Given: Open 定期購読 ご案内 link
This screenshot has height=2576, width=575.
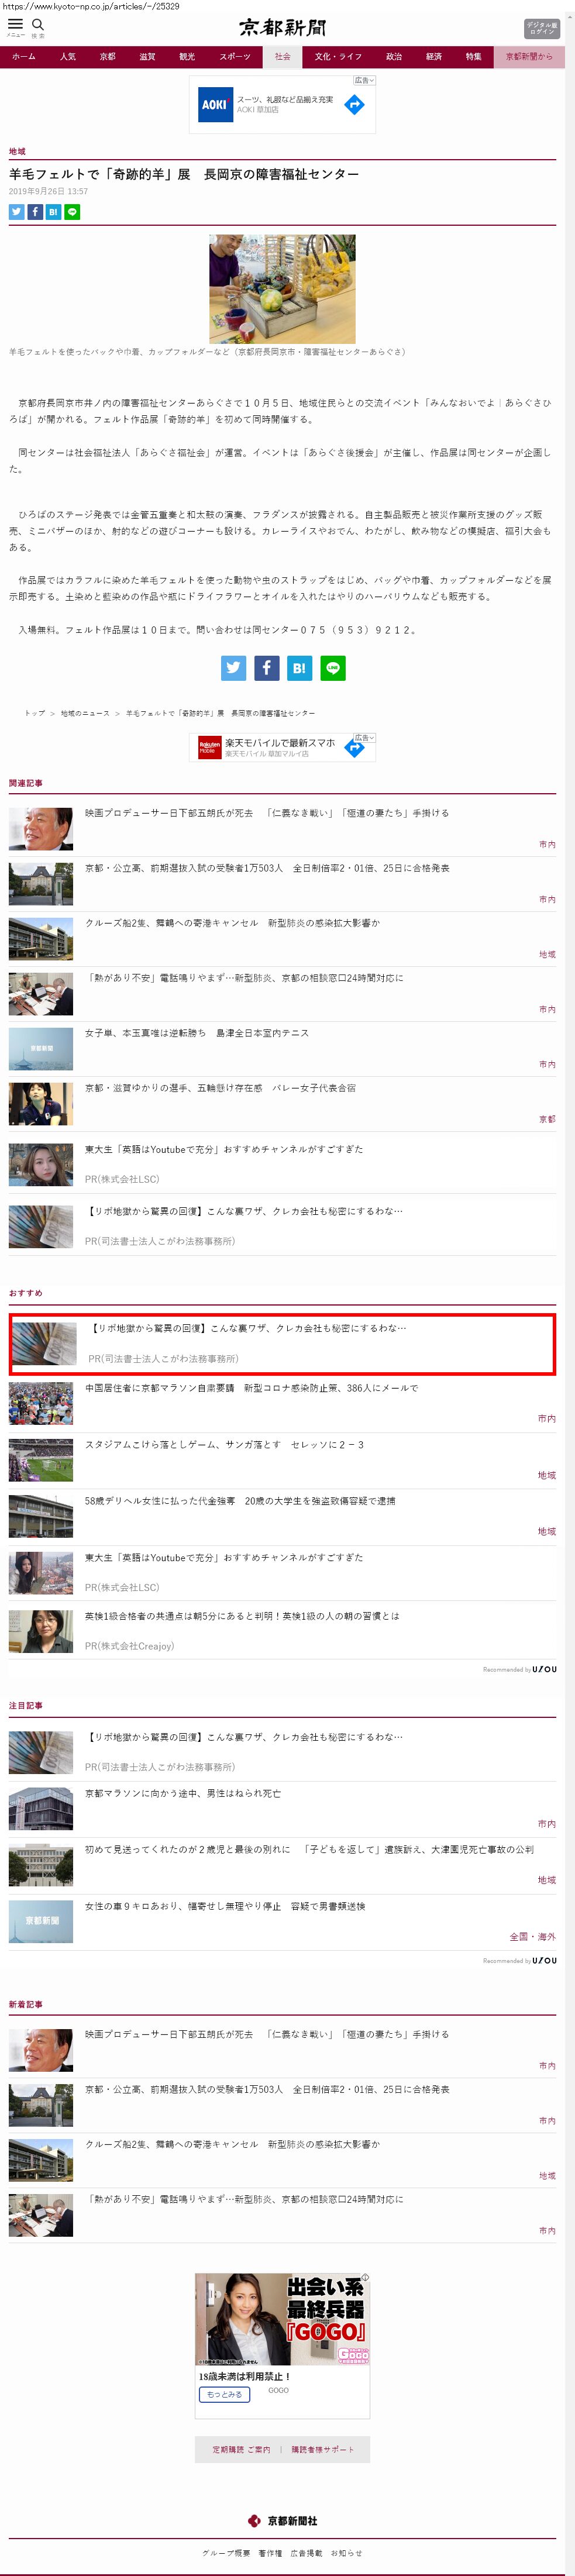Looking at the screenshot, I should [x=241, y=2449].
